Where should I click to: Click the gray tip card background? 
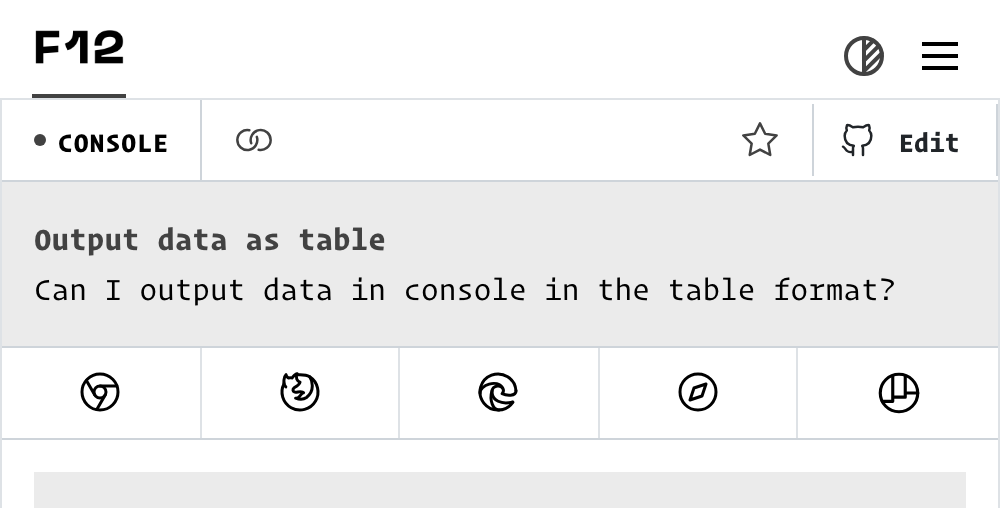point(500,264)
